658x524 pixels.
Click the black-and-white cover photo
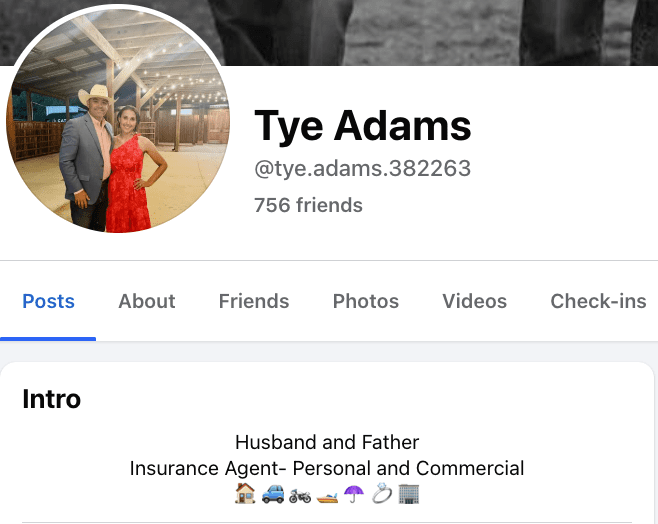420,31
